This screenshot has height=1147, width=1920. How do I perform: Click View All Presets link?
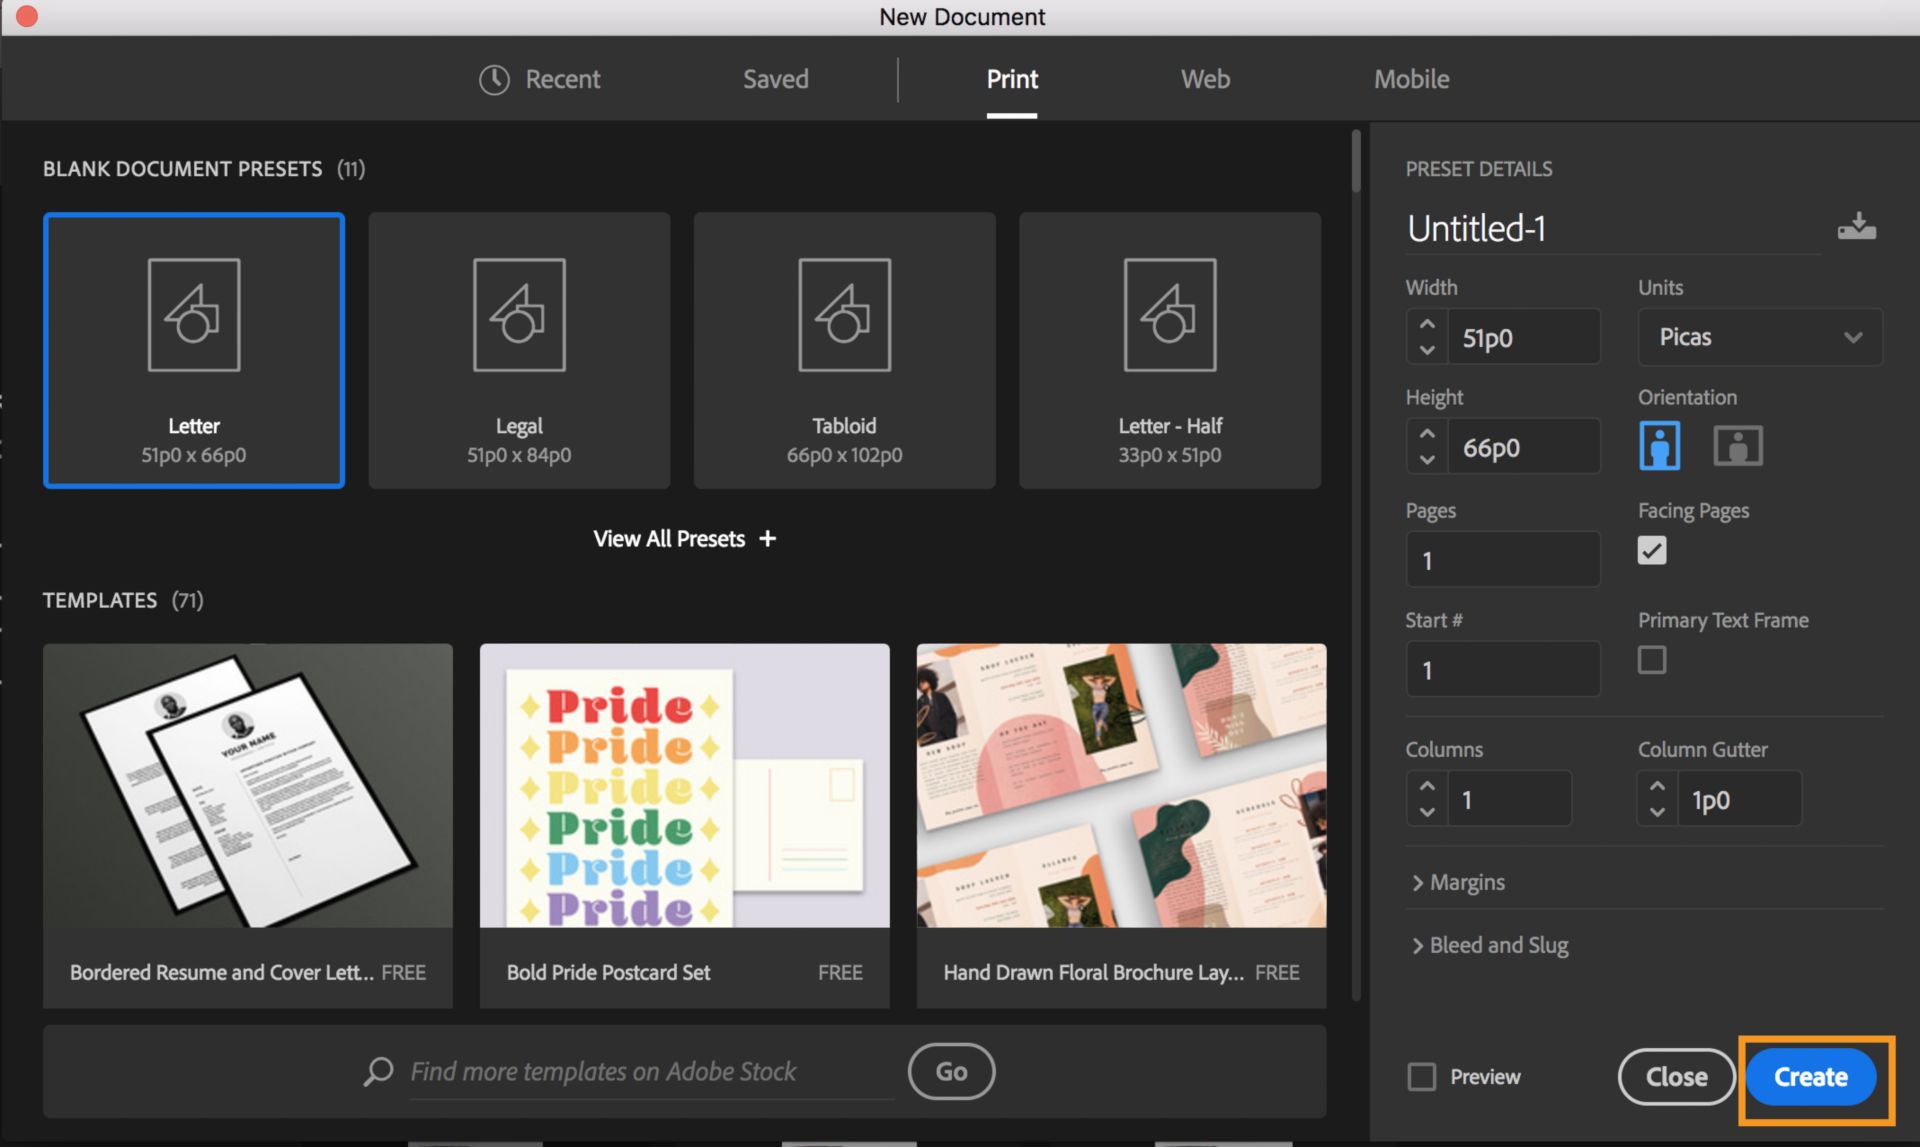point(681,537)
